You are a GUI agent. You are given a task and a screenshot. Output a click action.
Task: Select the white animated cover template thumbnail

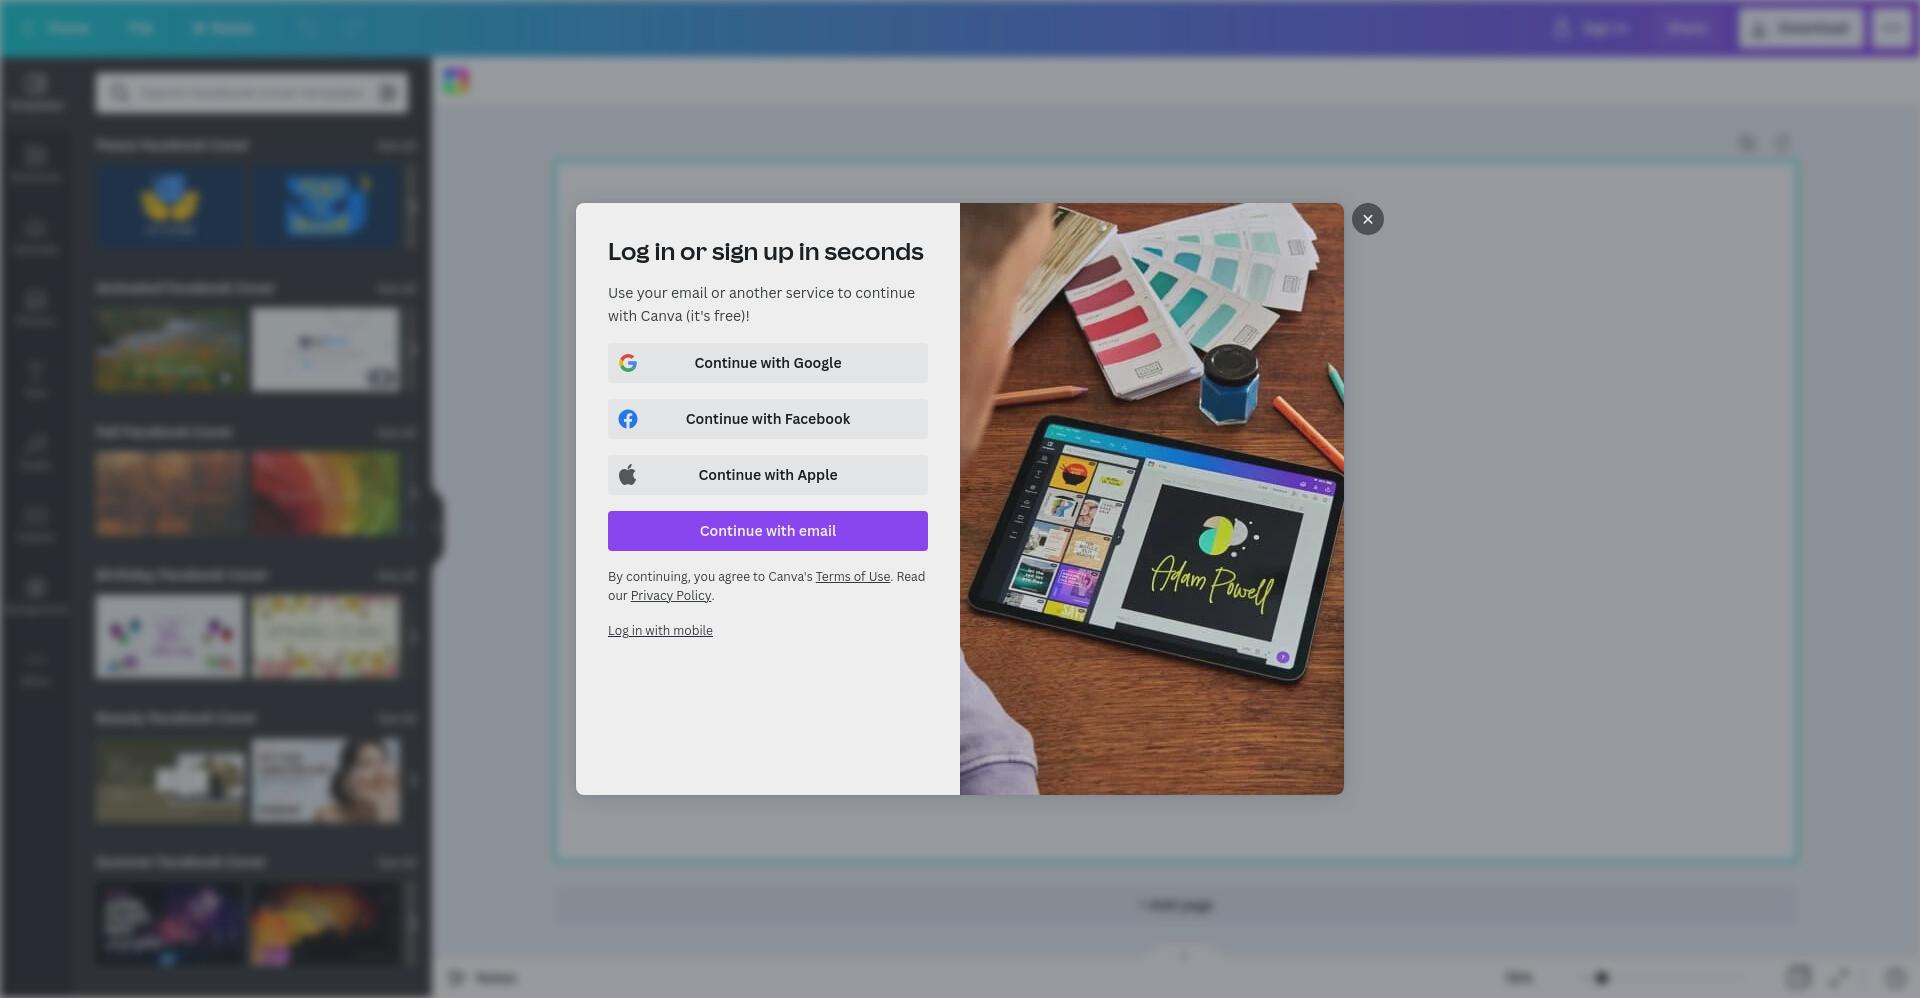pyautogui.click(x=326, y=349)
